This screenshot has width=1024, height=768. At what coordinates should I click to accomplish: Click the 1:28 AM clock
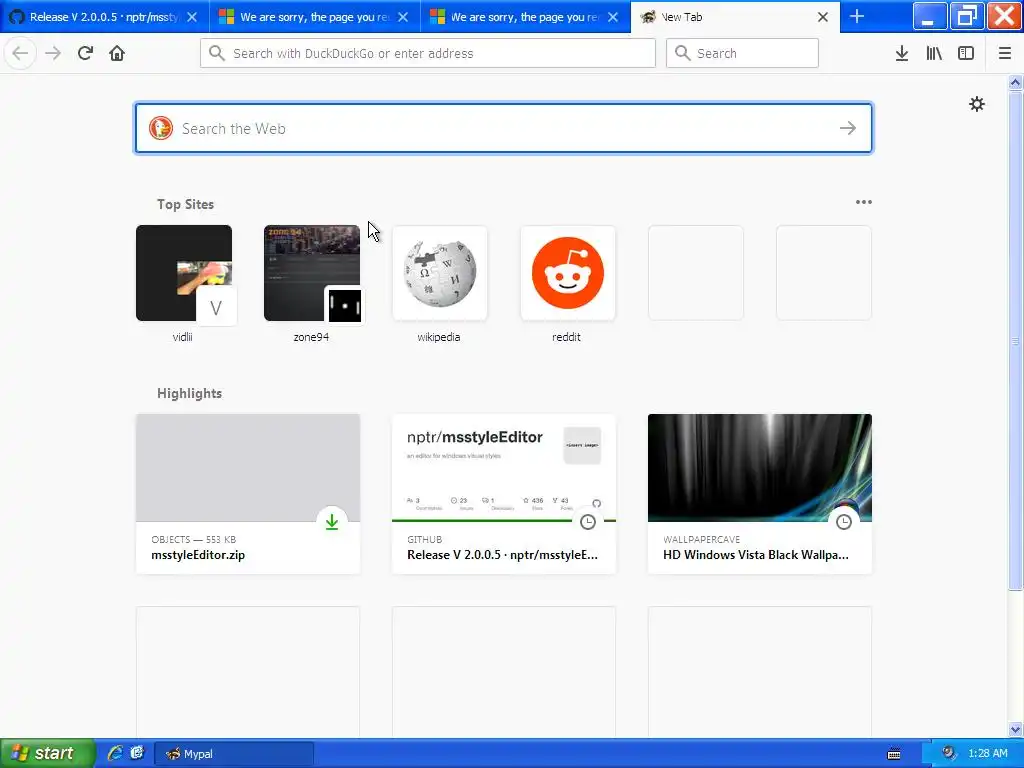(x=987, y=754)
